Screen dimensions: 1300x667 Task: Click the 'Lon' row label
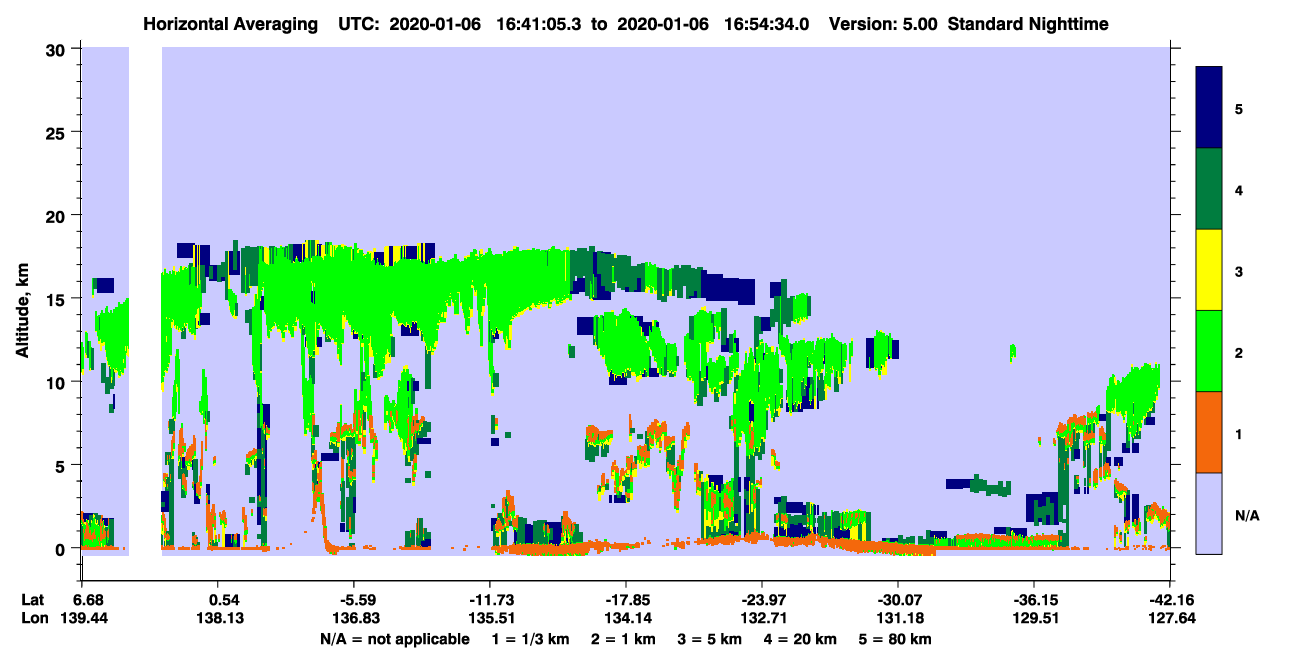[x=33, y=618]
